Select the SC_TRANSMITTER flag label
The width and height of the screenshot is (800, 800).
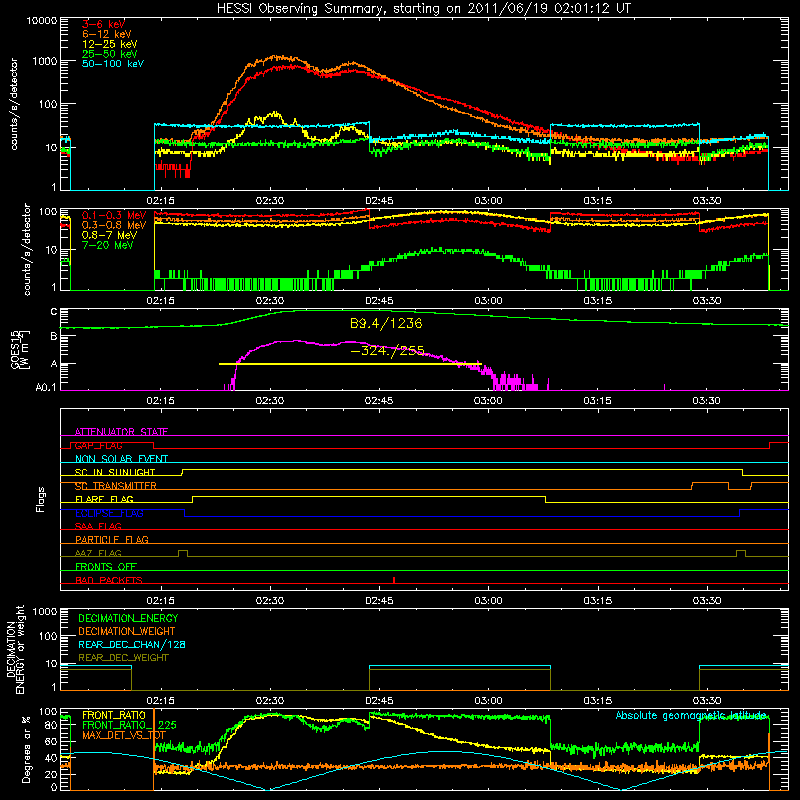(x=116, y=486)
